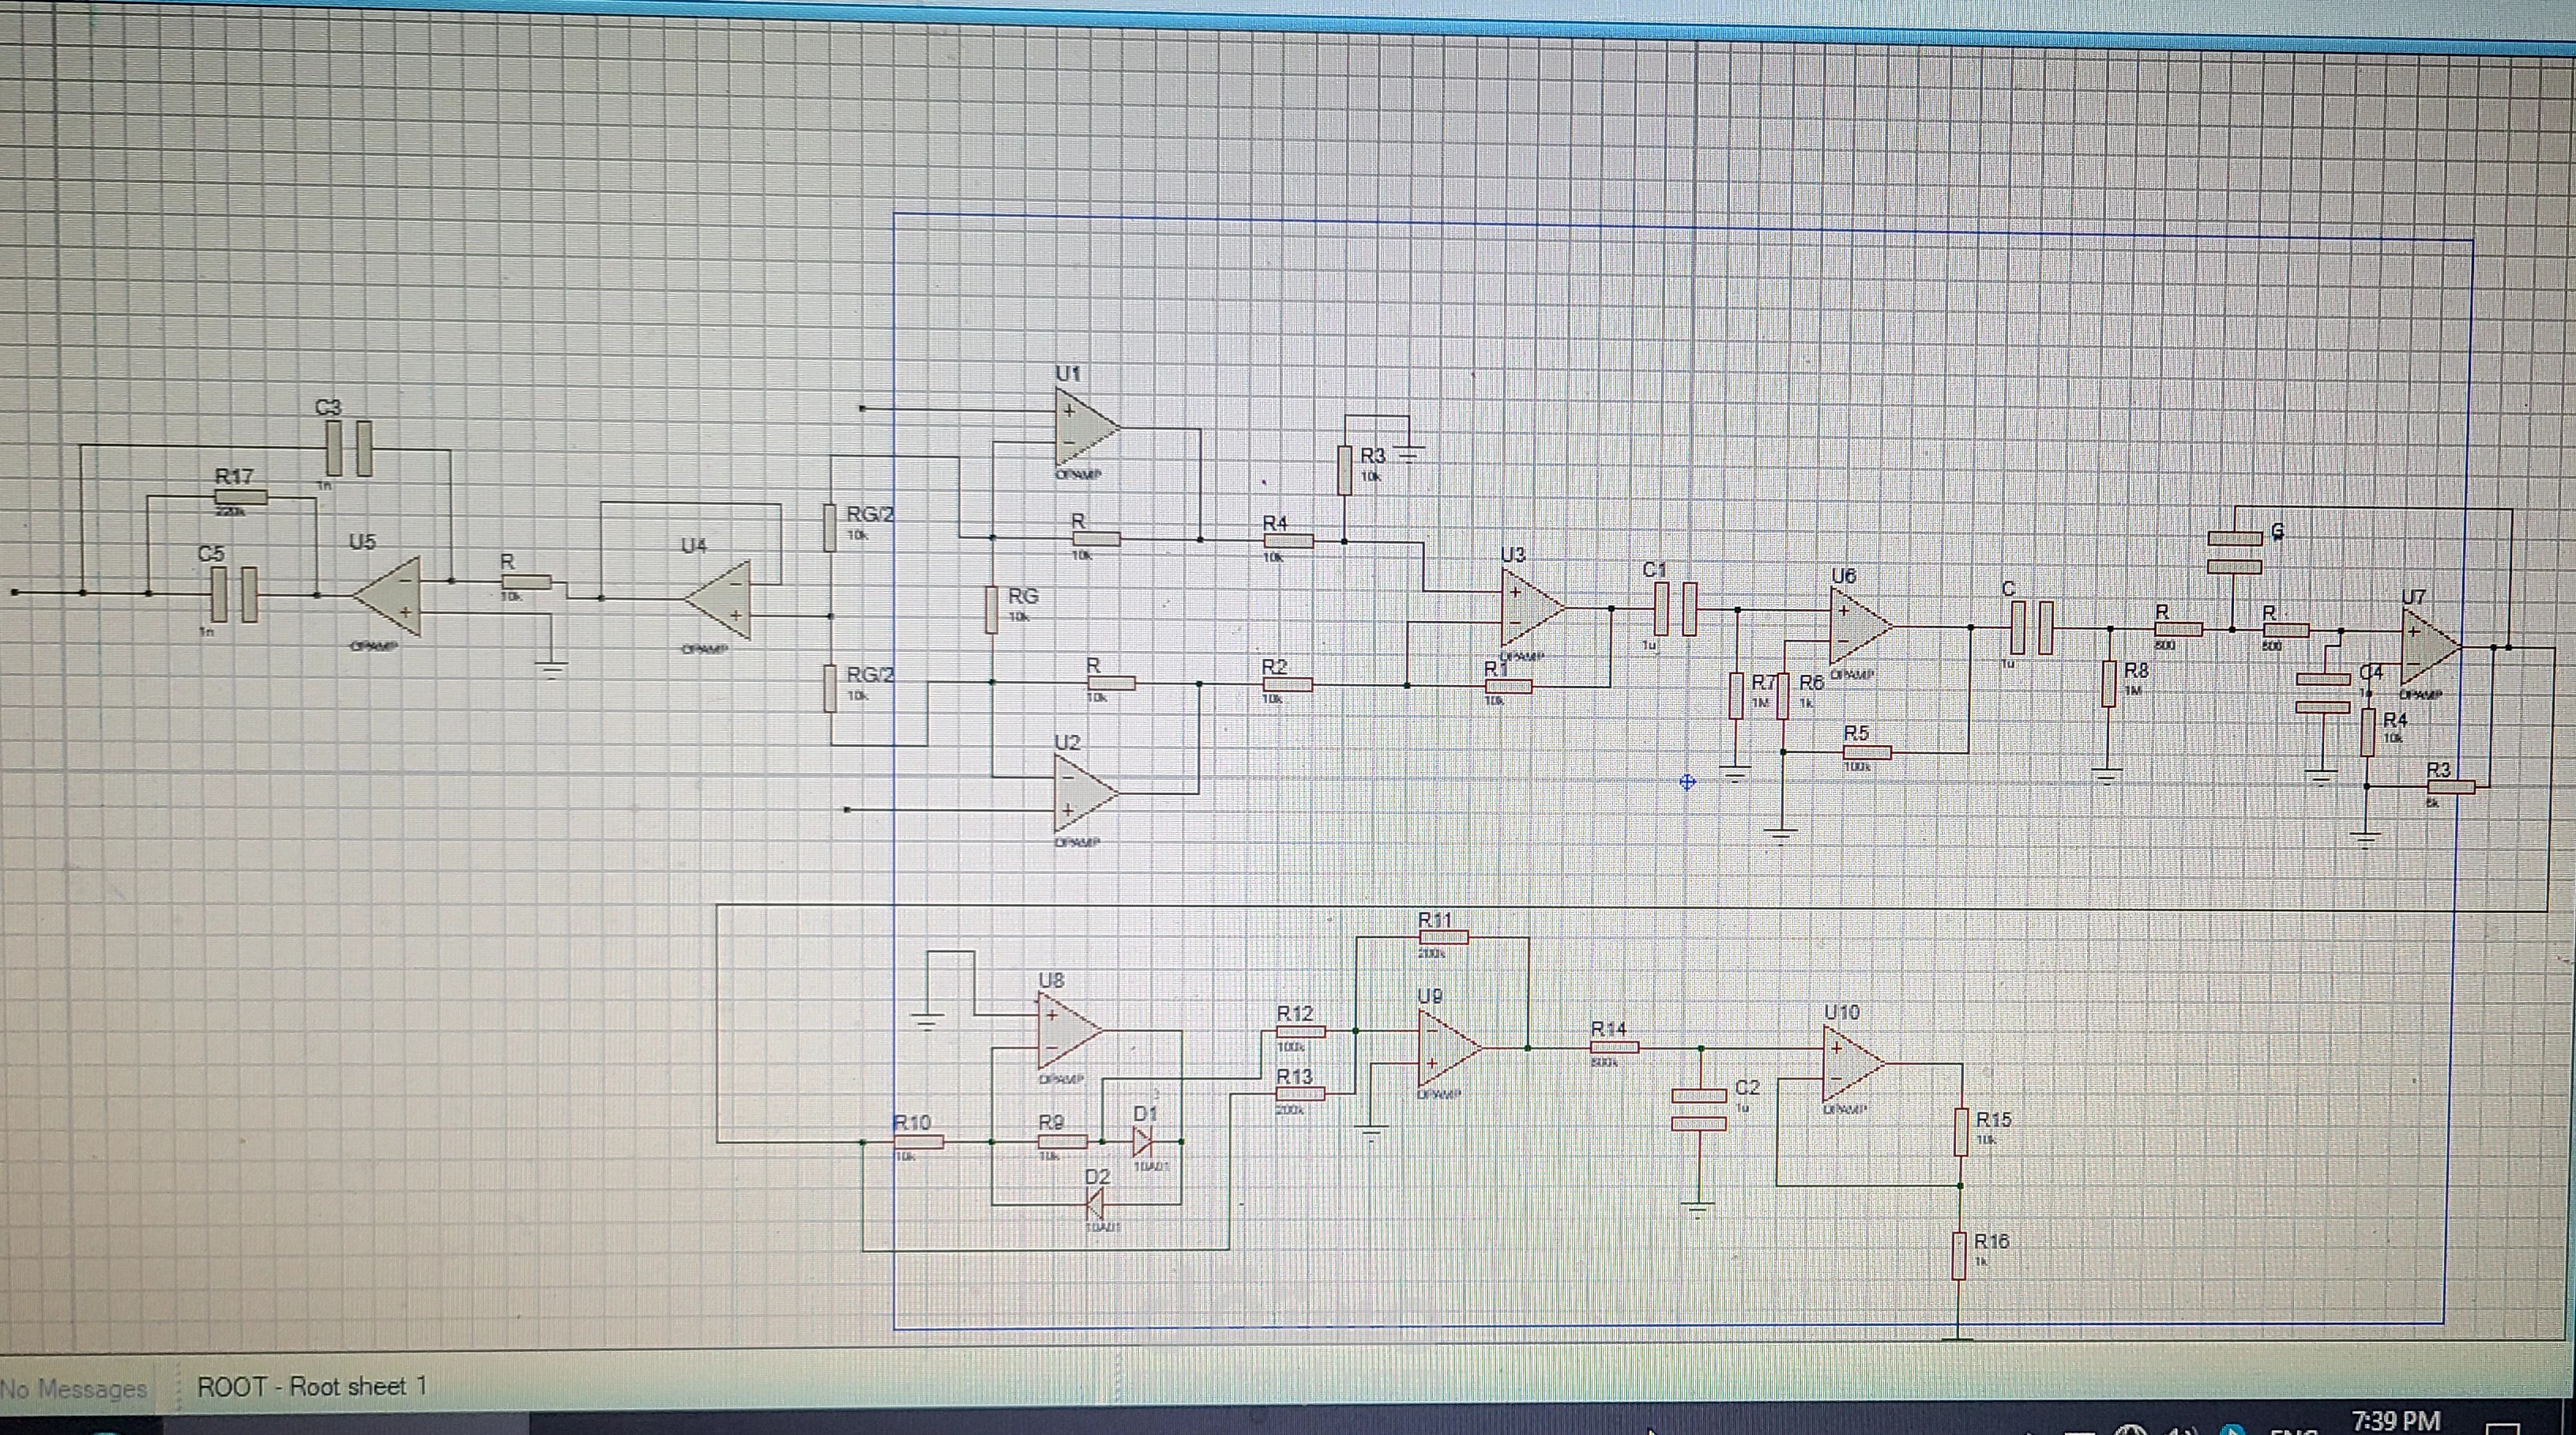
Task: Select feedback resistor R5 under U6
Action: click(1866, 752)
